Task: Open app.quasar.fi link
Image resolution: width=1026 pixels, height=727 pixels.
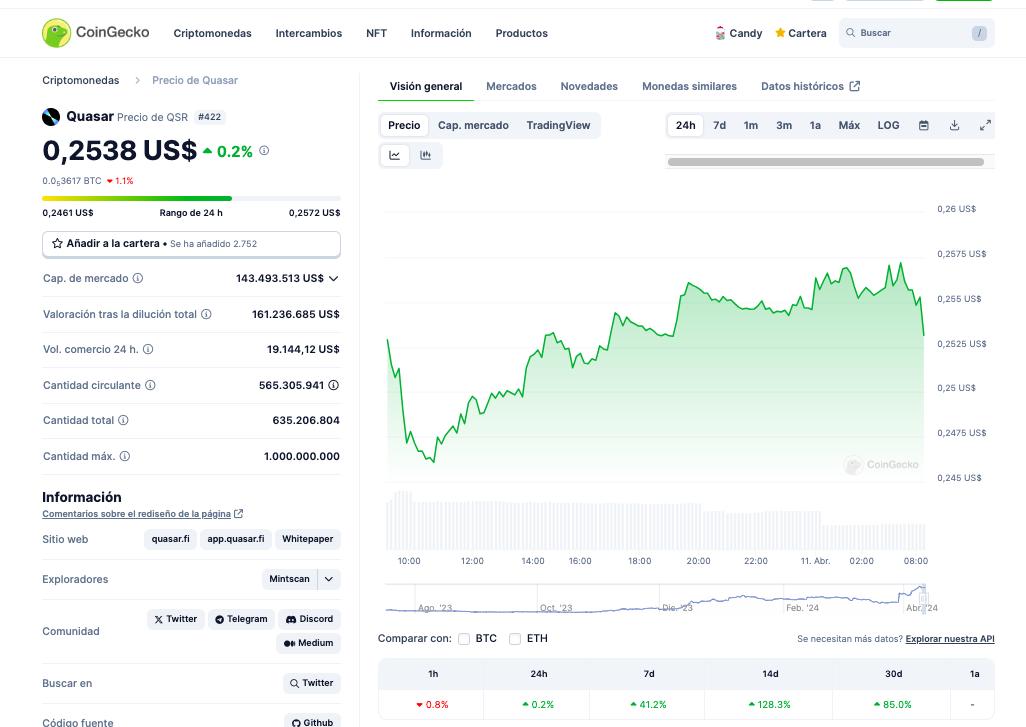Action: coord(236,539)
